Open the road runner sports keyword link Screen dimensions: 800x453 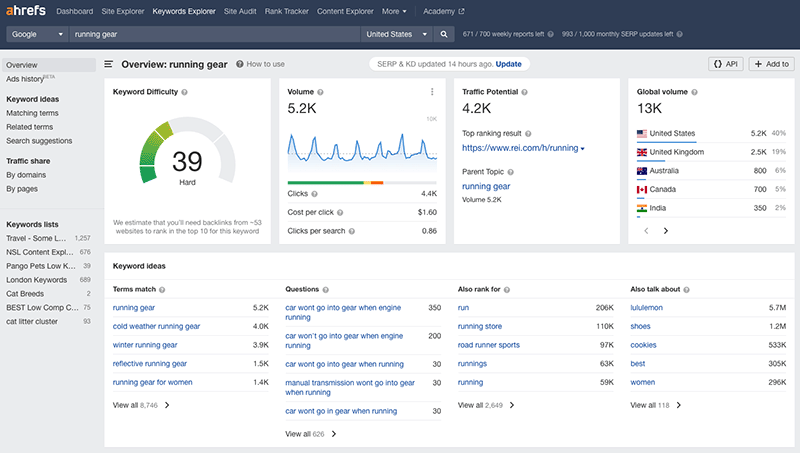click(x=488, y=345)
